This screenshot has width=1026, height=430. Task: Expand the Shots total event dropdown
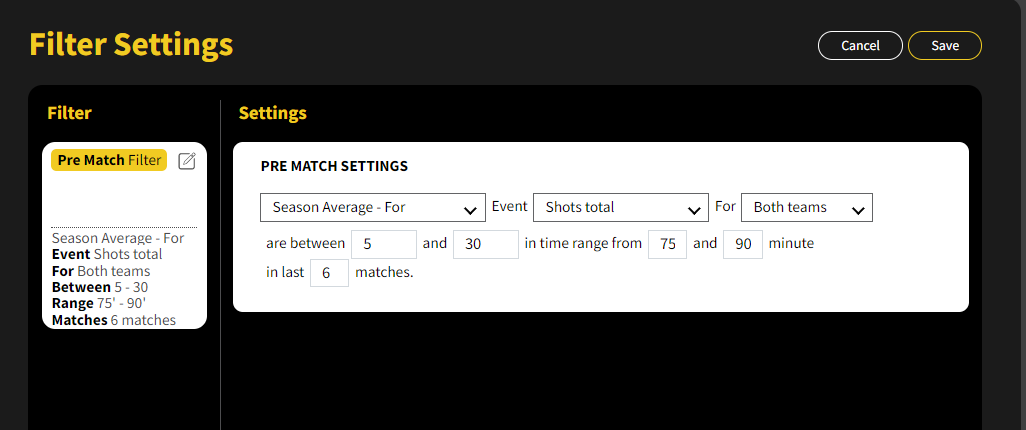click(x=620, y=208)
